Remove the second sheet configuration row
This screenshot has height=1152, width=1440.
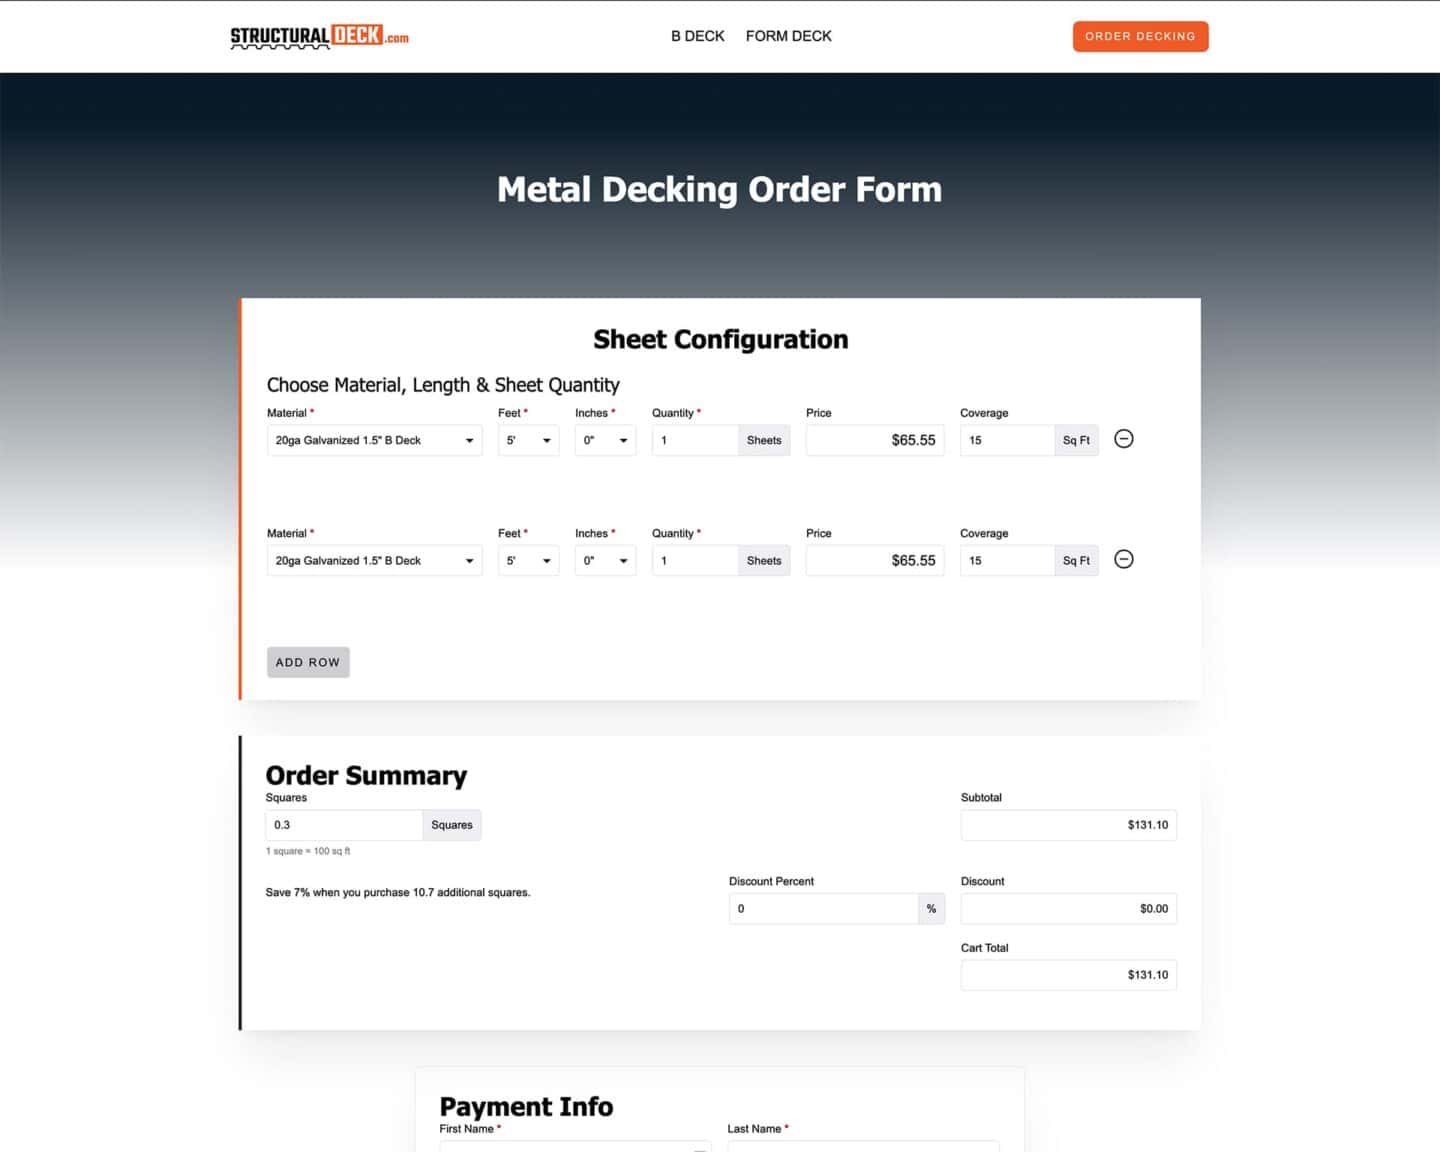point(1123,560)
